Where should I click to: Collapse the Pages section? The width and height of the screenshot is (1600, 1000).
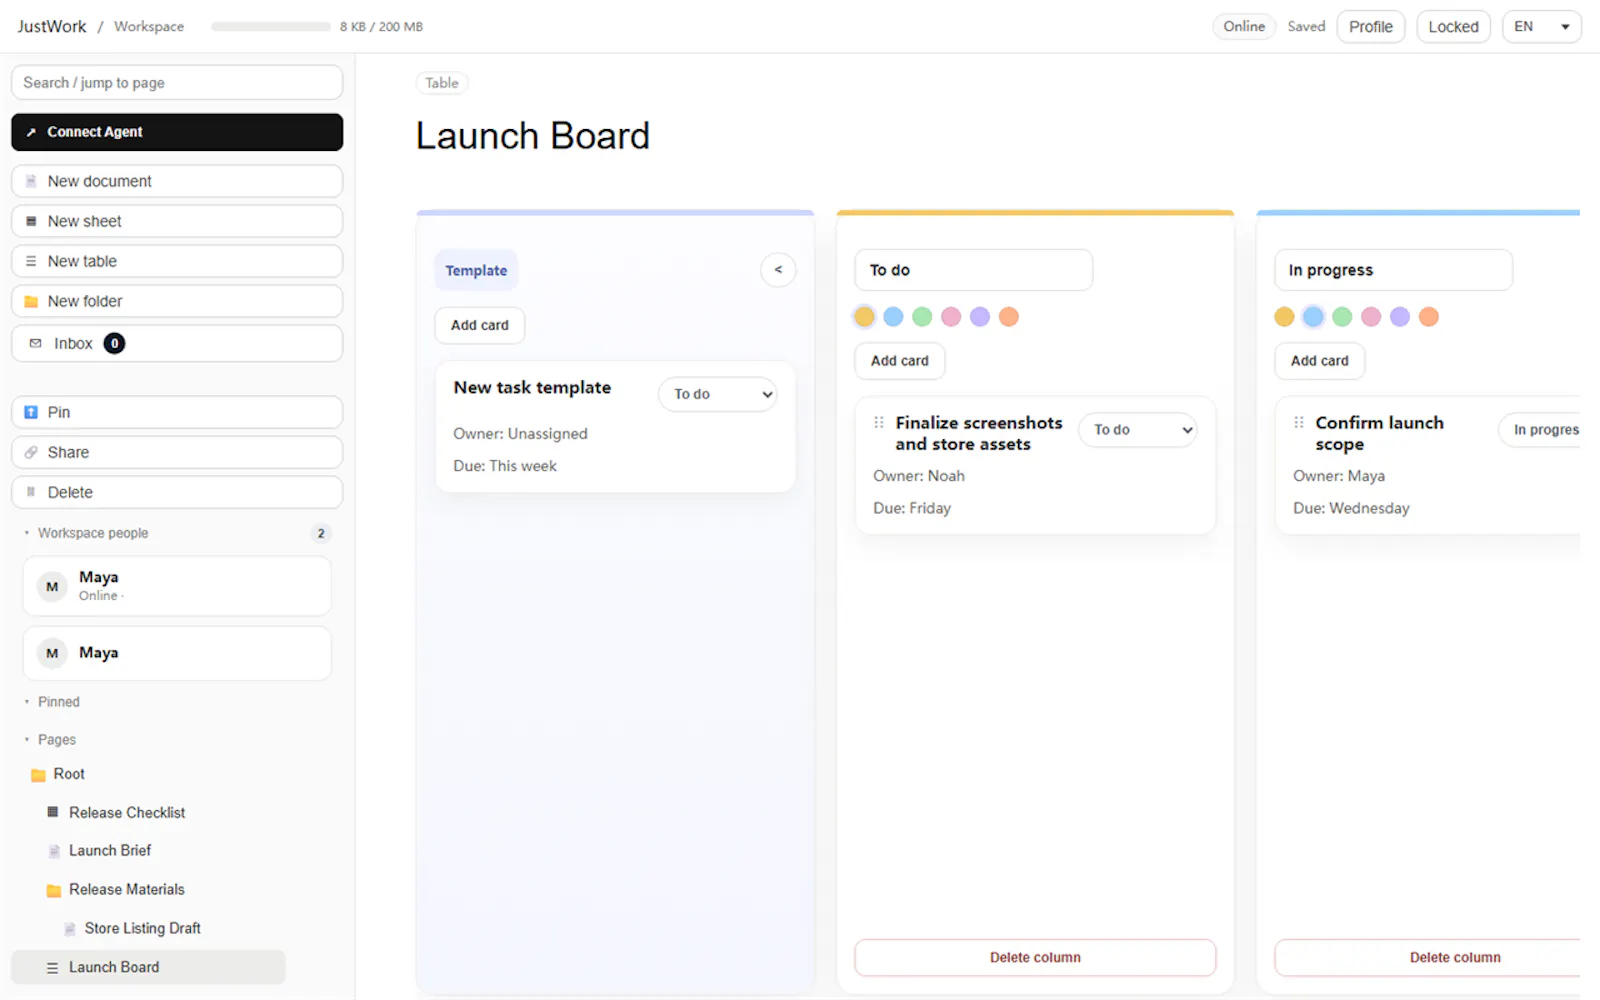[27, 740]
